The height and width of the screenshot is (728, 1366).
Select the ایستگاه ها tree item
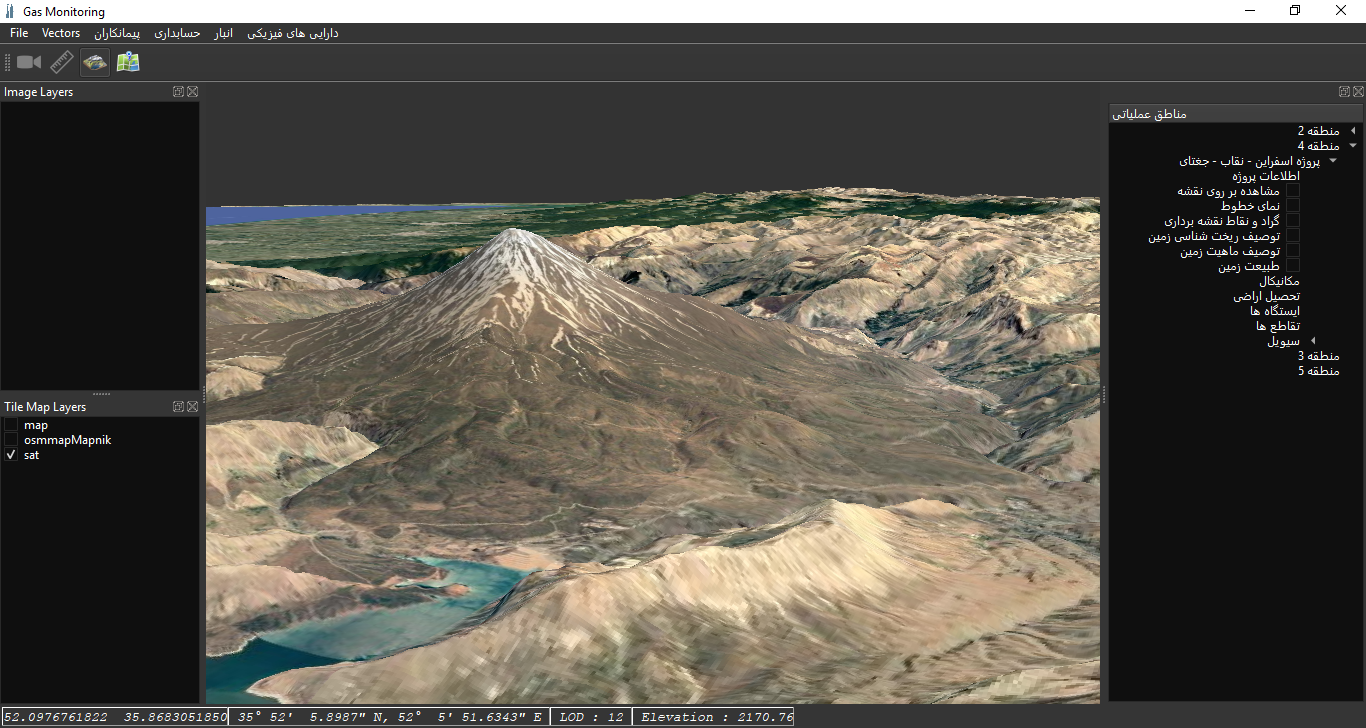point(1274,311)
